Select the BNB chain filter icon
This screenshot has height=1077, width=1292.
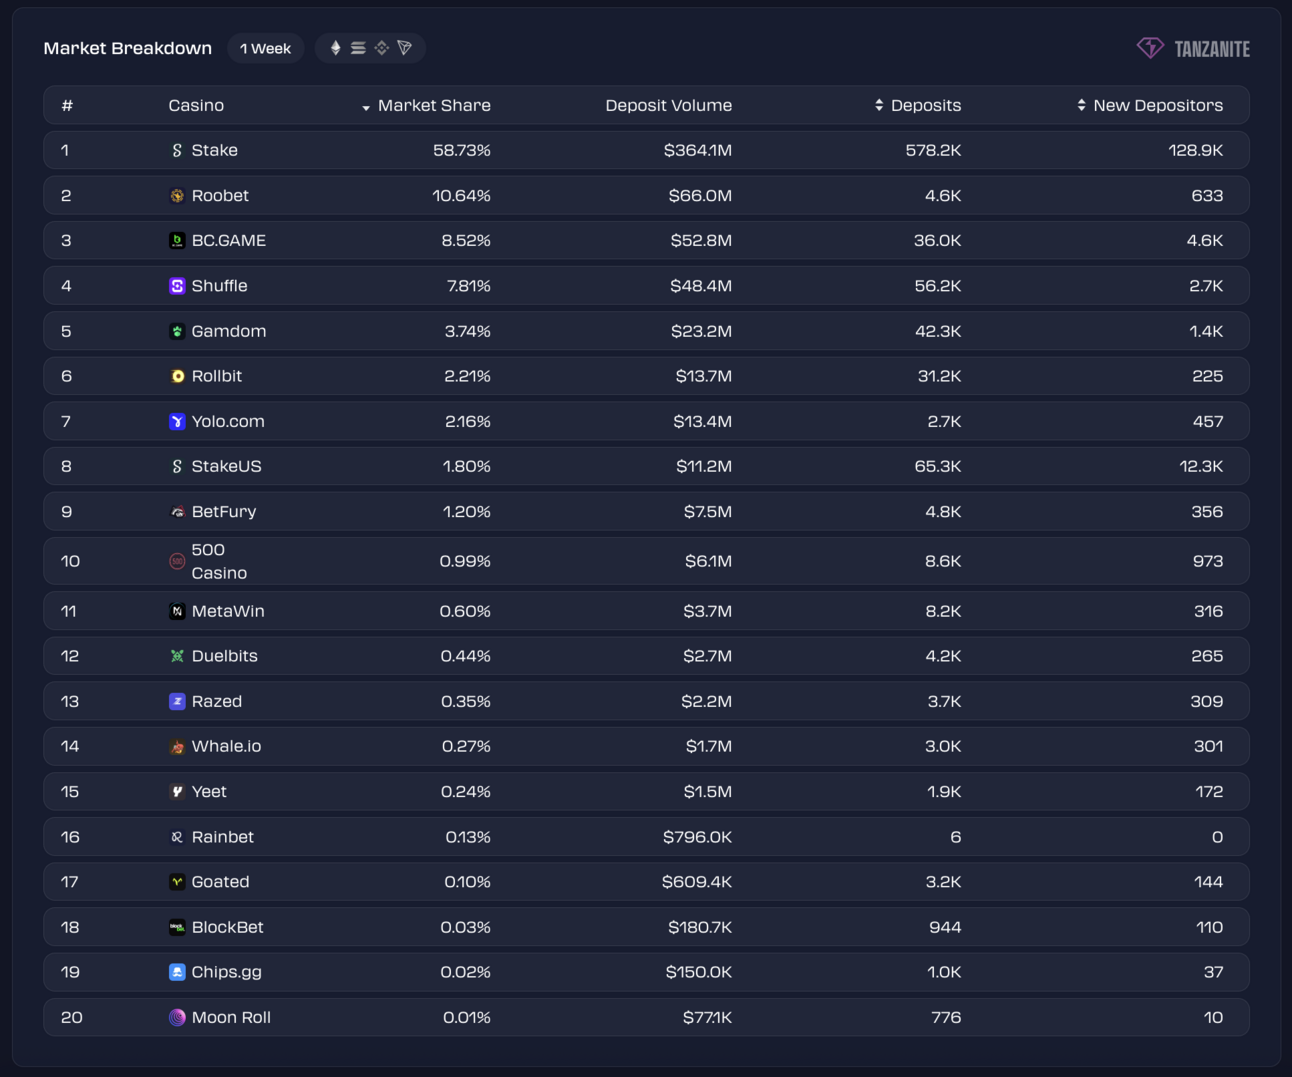tap(381, 48)
